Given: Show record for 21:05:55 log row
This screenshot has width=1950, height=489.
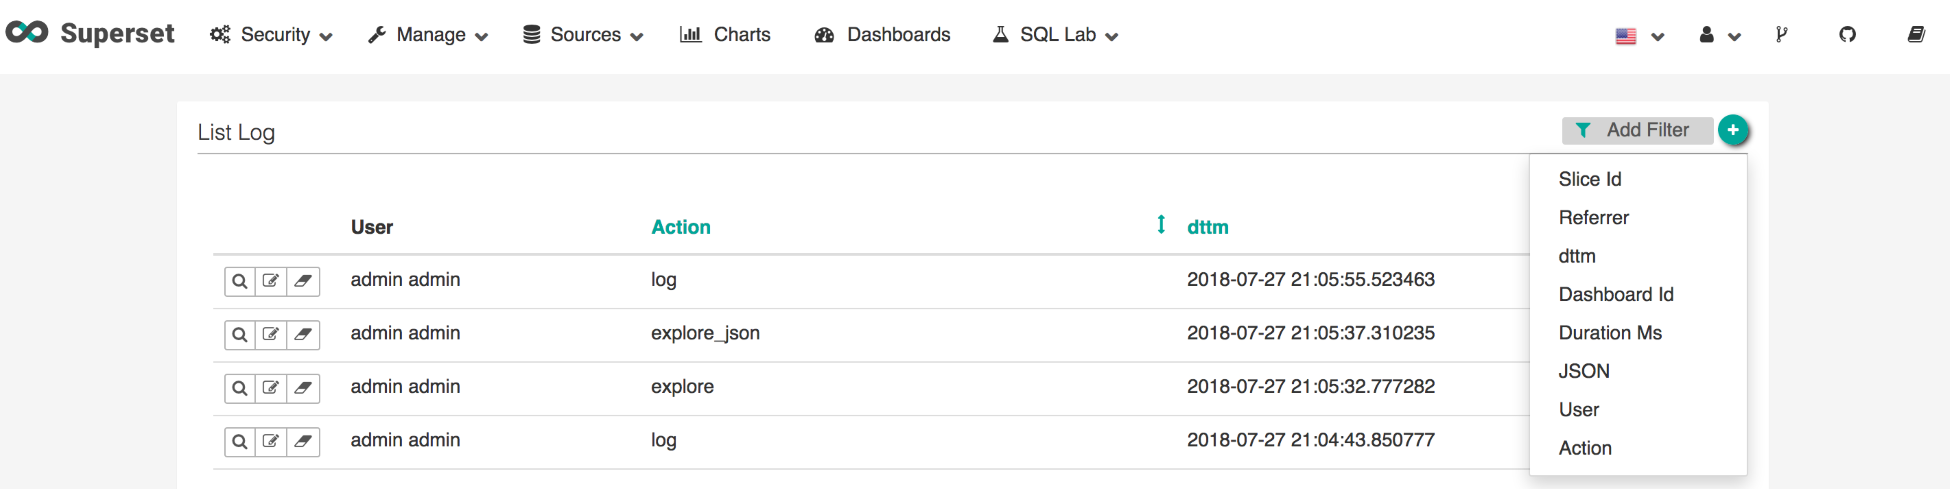Looking at the screenshot, I should (x=240, y=281).
